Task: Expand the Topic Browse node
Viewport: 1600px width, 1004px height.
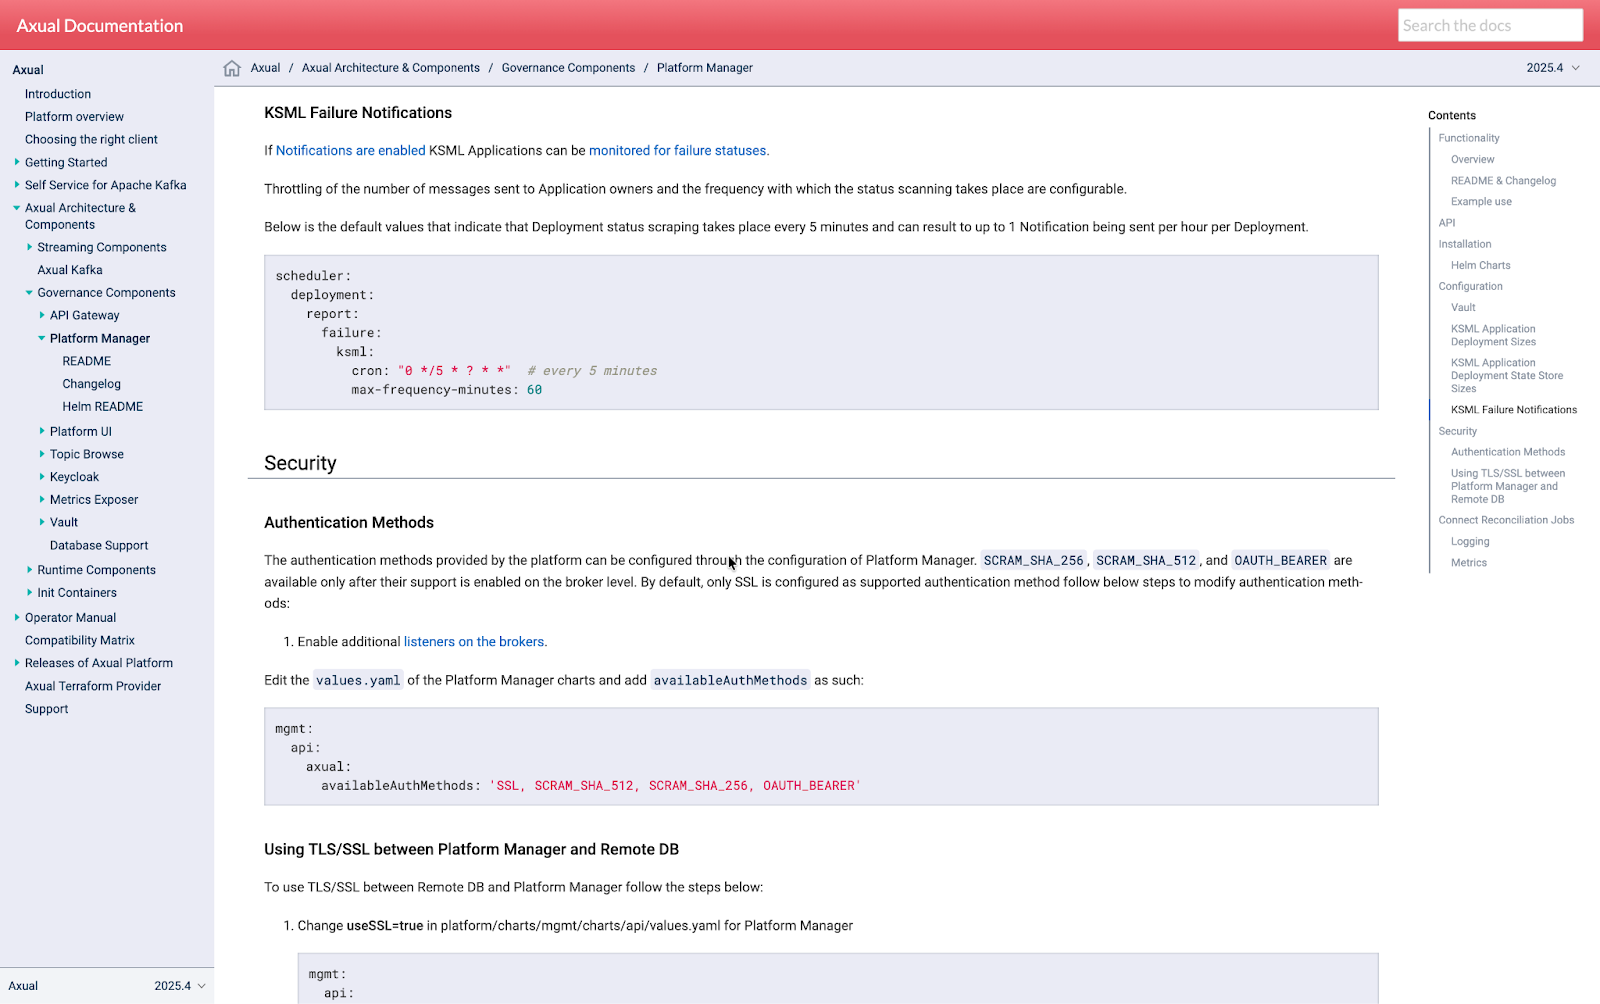Action: point(42,454)
